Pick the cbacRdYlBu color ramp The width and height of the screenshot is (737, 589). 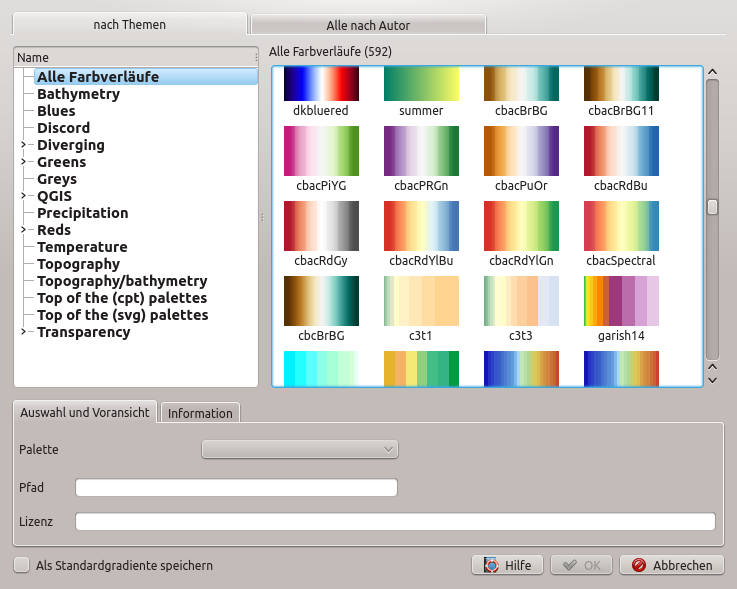[421, 226]
